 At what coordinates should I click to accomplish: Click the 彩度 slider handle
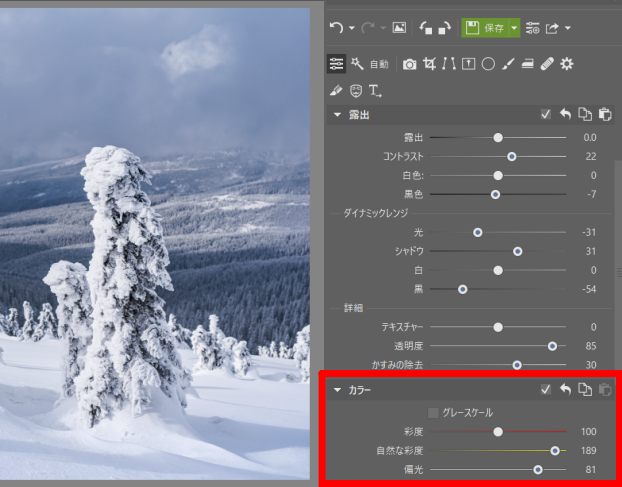(x=498, y=432)
